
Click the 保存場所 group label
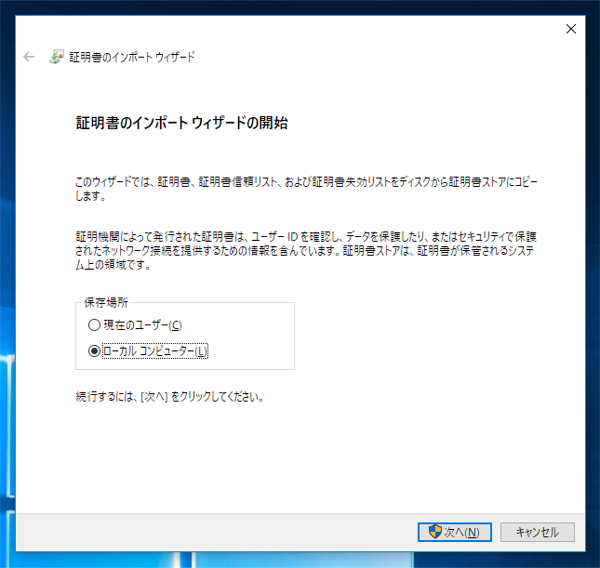(106, 302)
